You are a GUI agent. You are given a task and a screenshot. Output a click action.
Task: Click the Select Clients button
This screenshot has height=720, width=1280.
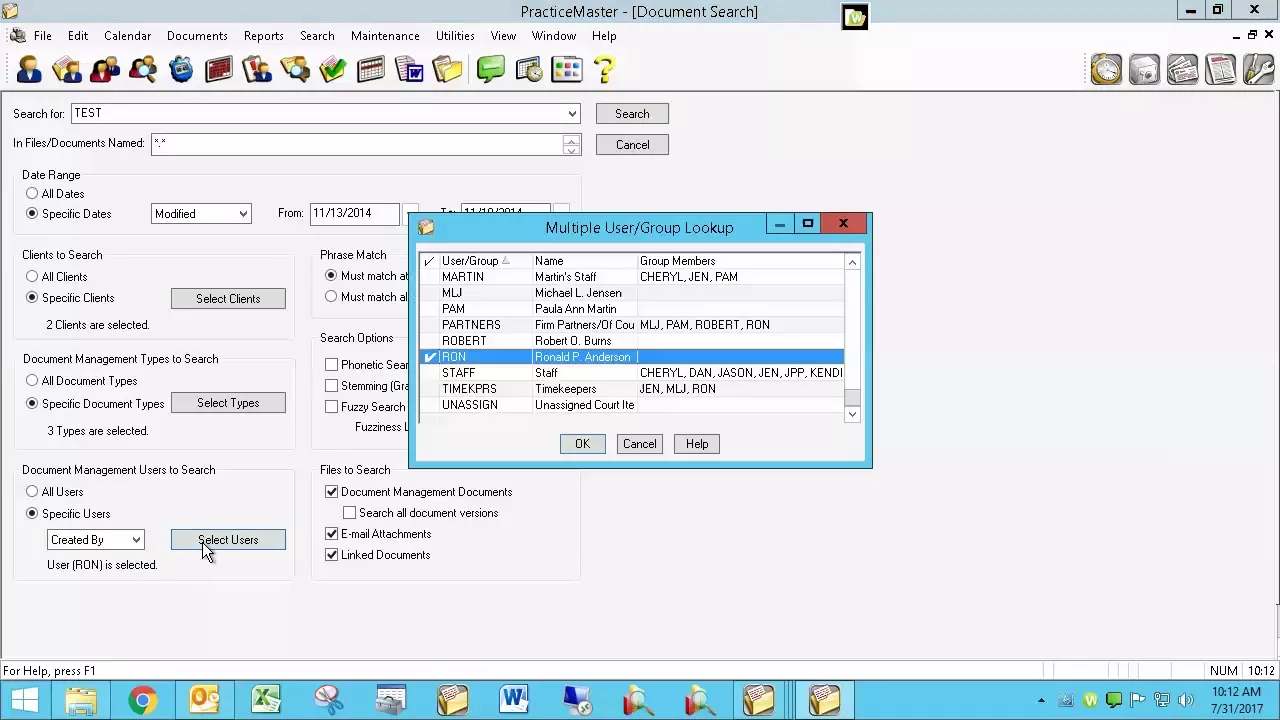pyautogui.click(x=228, y=299)
